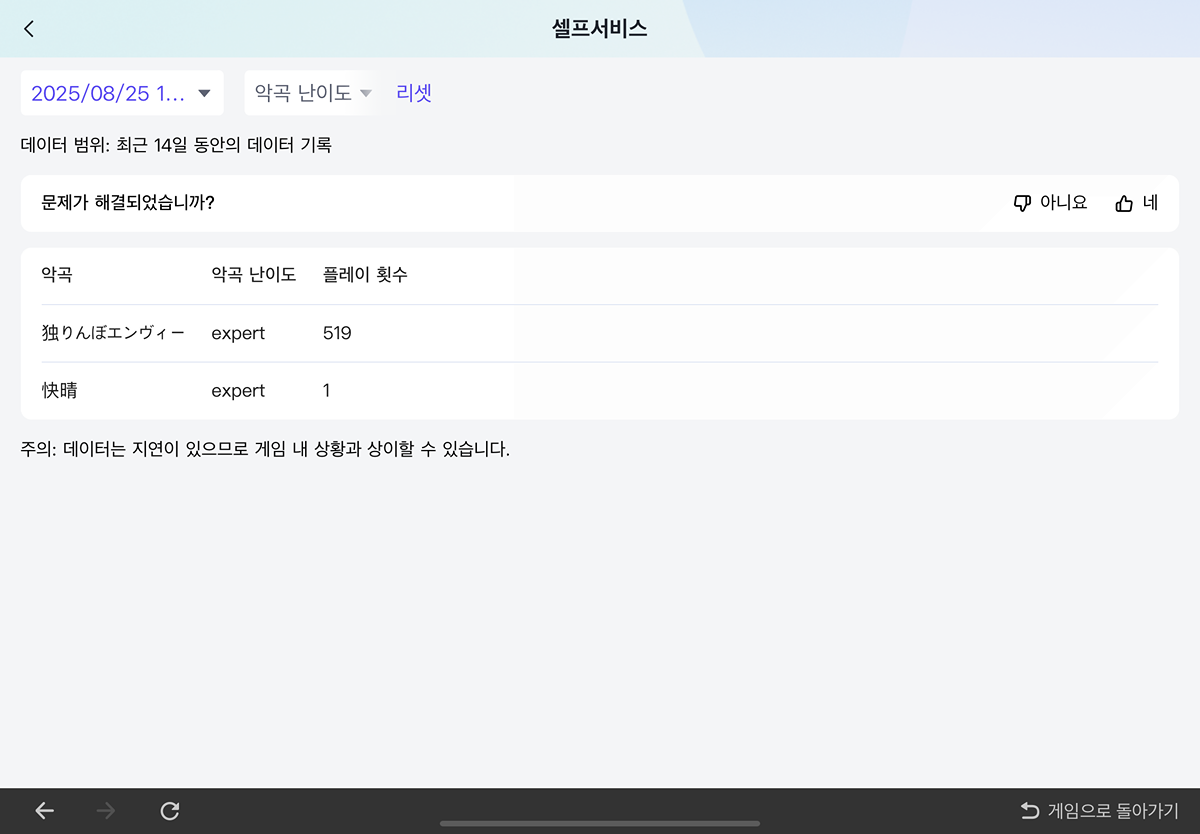Expand the 2025/08/25 date selector arrow
The height and width of the screenshot is (834, 1200).
[x=205, y=93]
